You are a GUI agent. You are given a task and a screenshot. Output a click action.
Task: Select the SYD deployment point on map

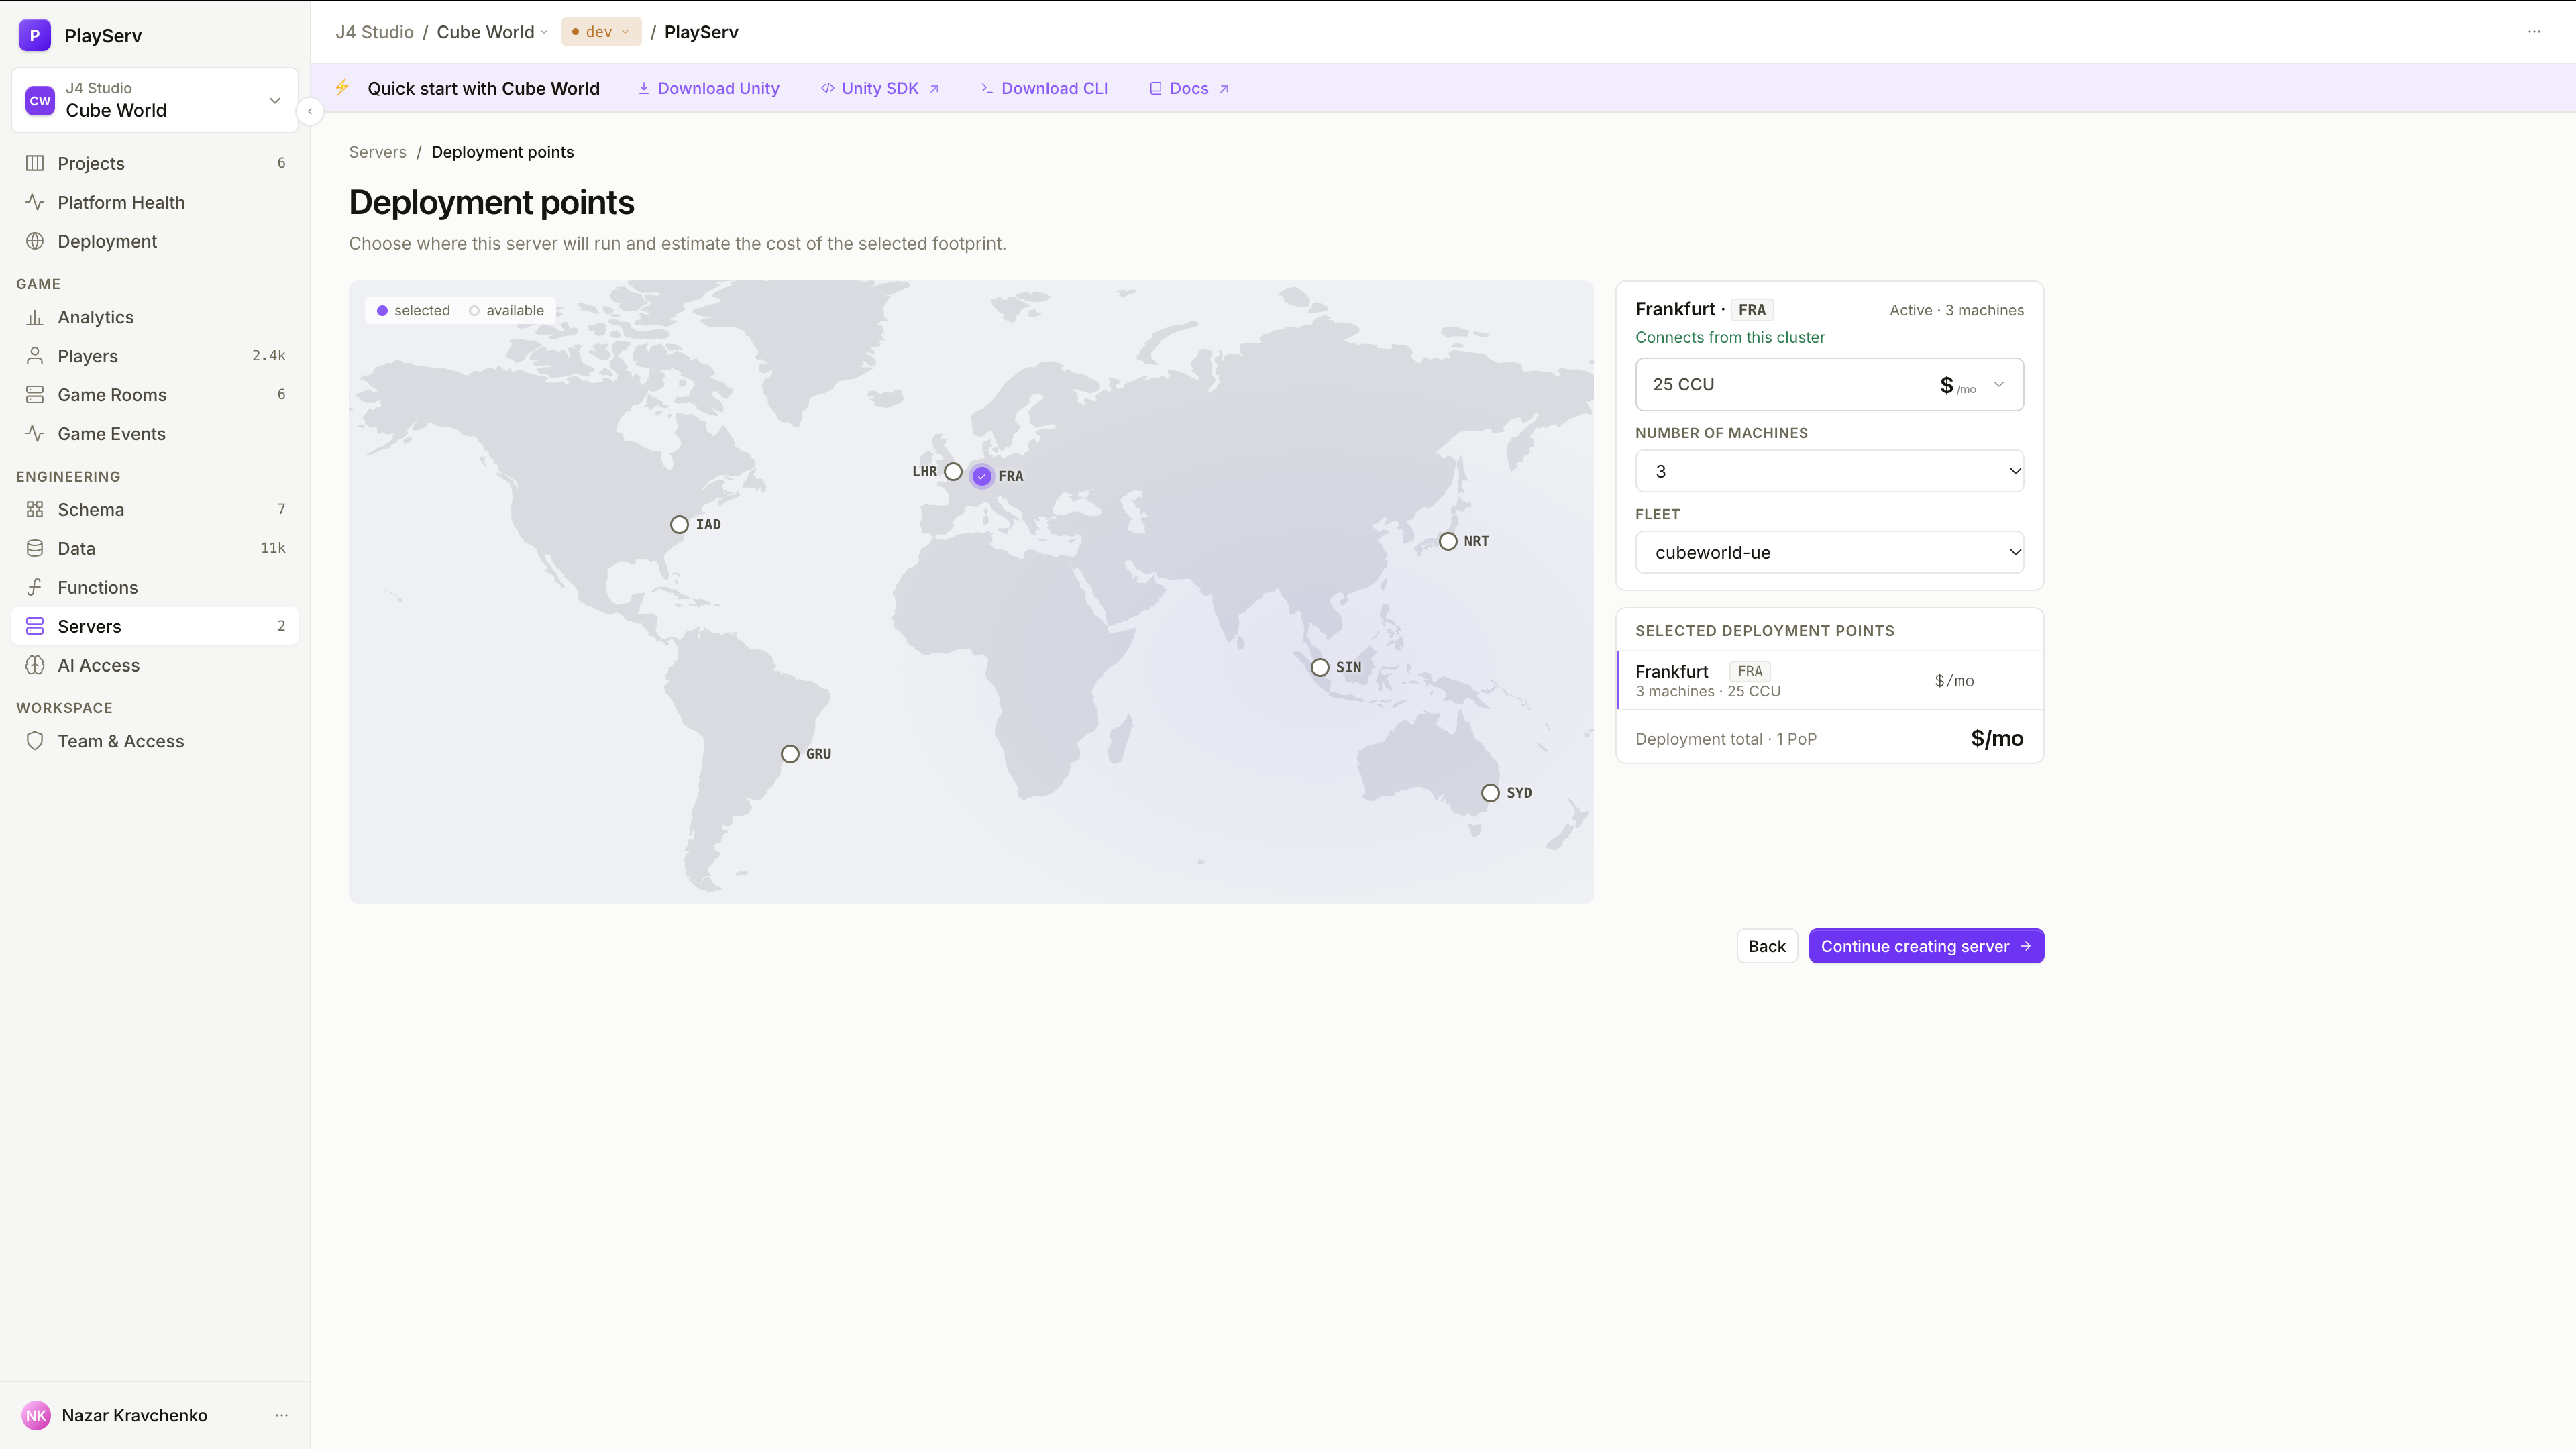point(1490,793)
